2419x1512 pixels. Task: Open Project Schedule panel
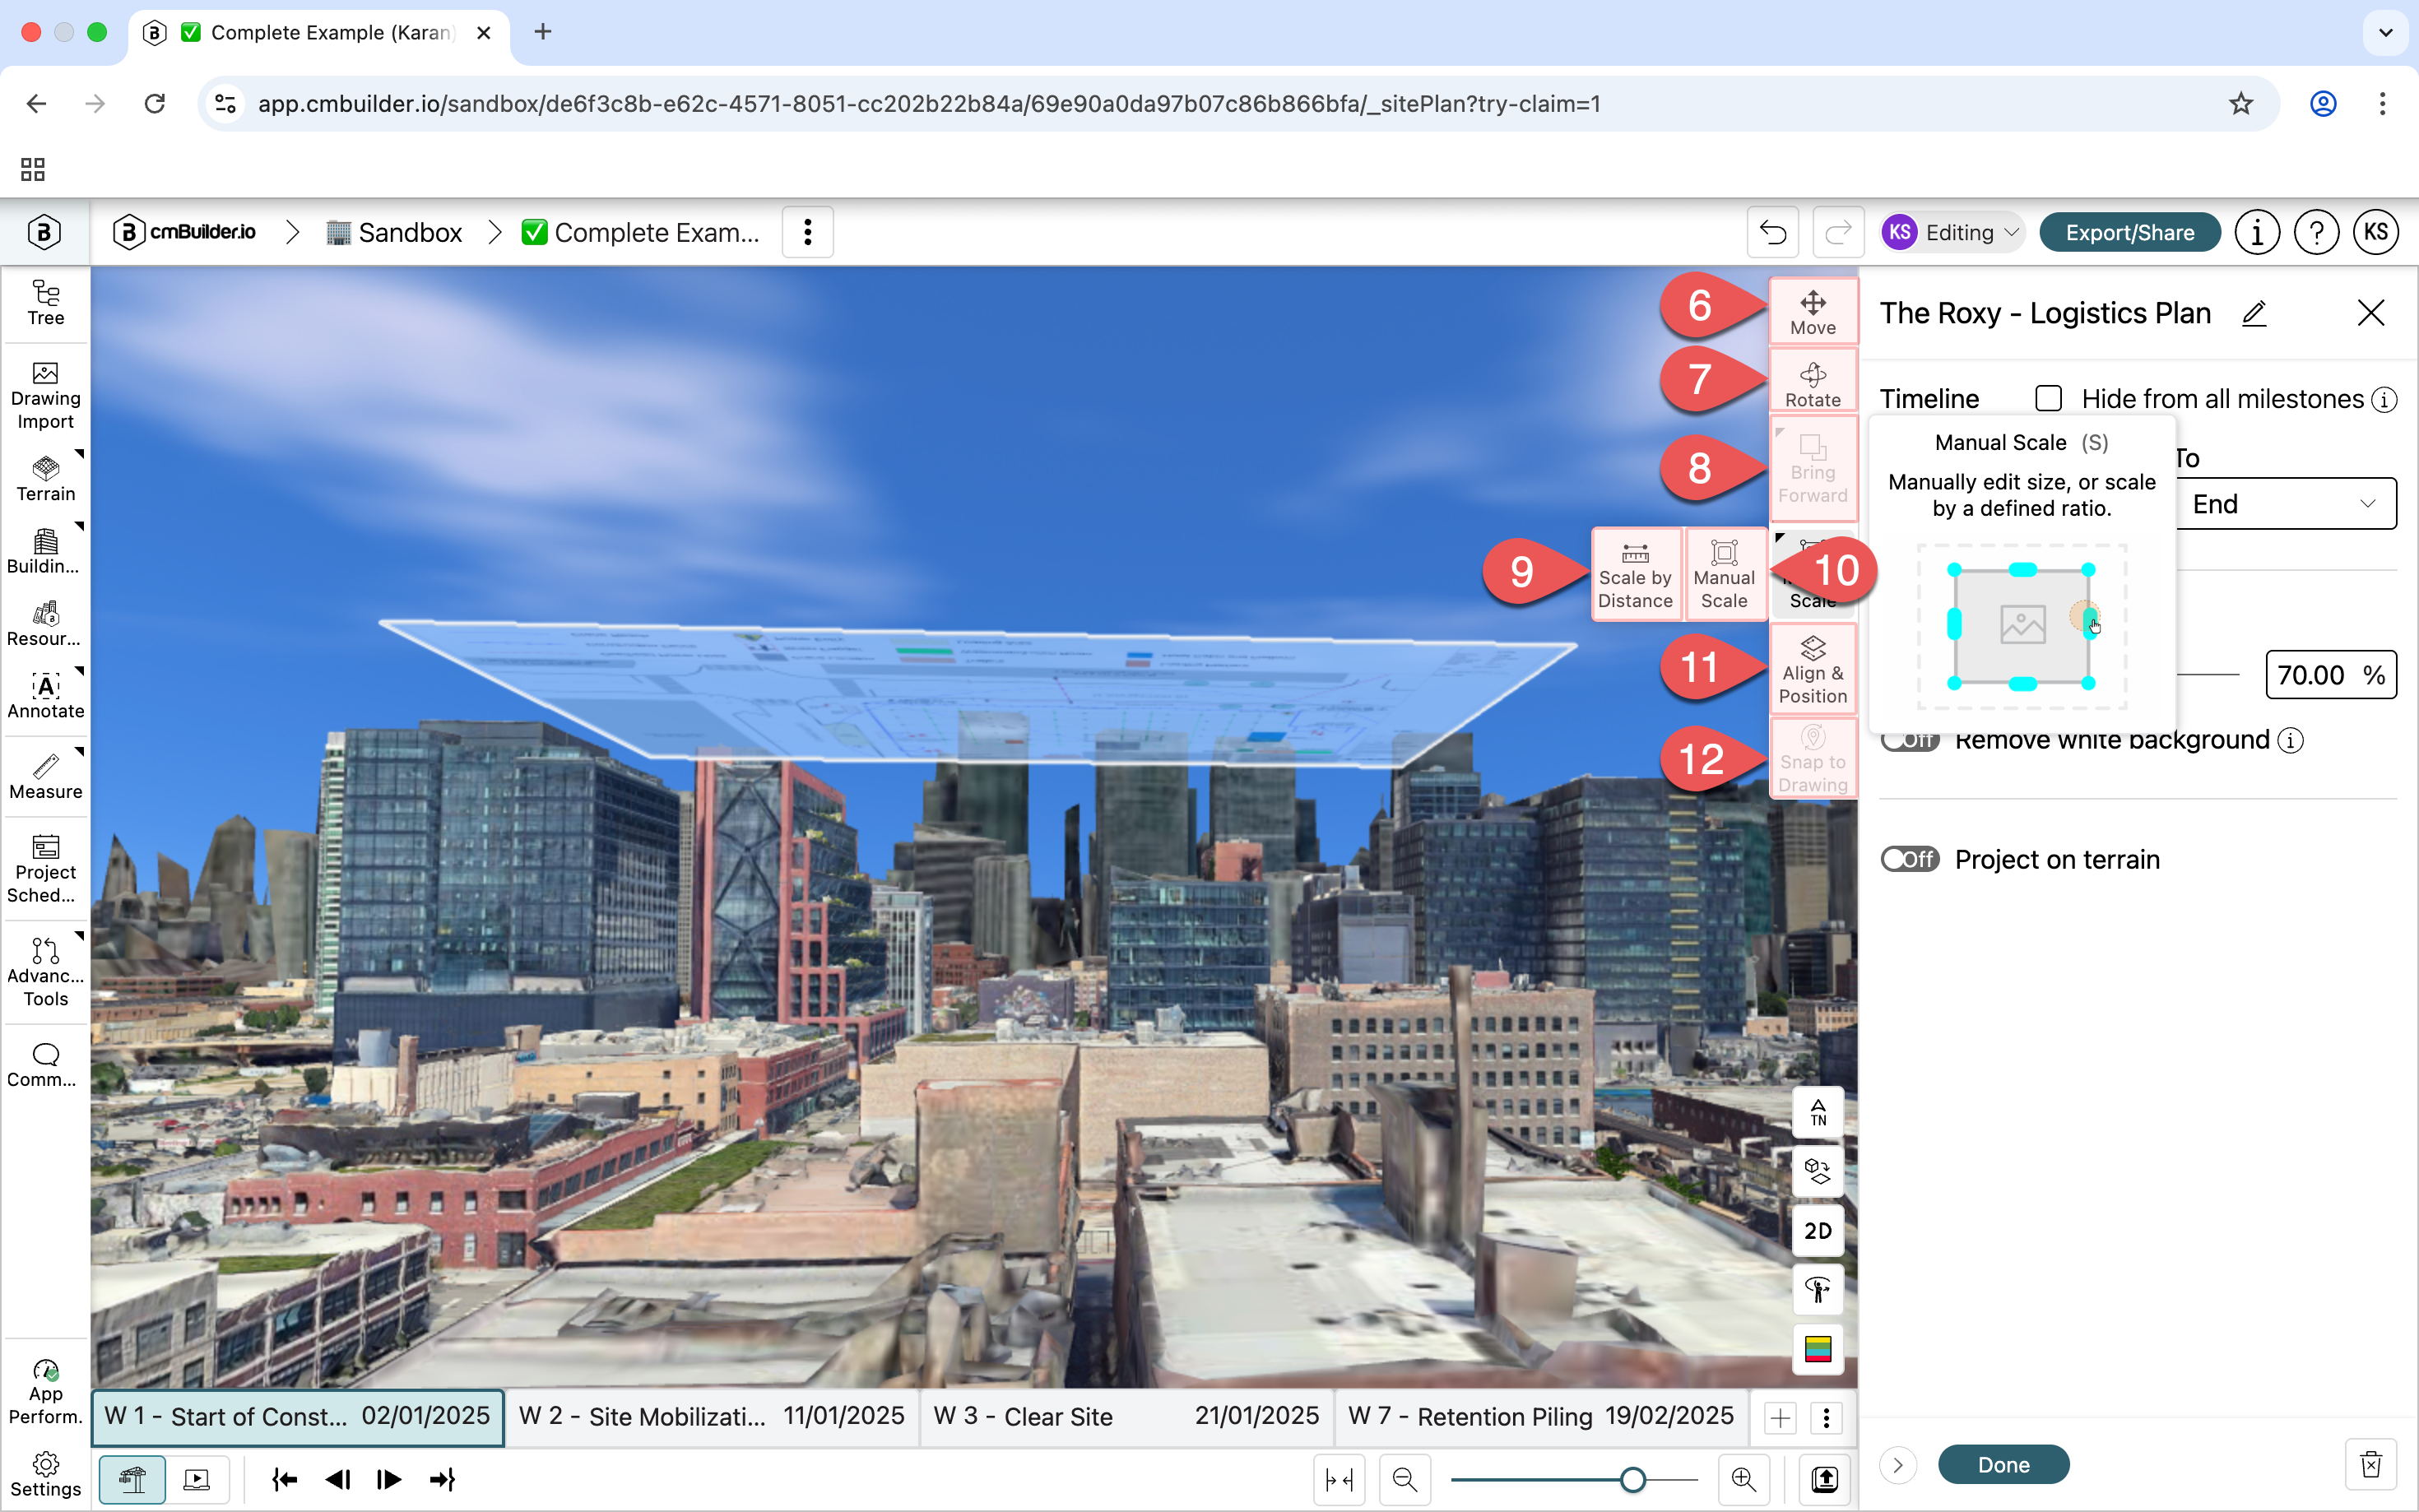point(45,869)
